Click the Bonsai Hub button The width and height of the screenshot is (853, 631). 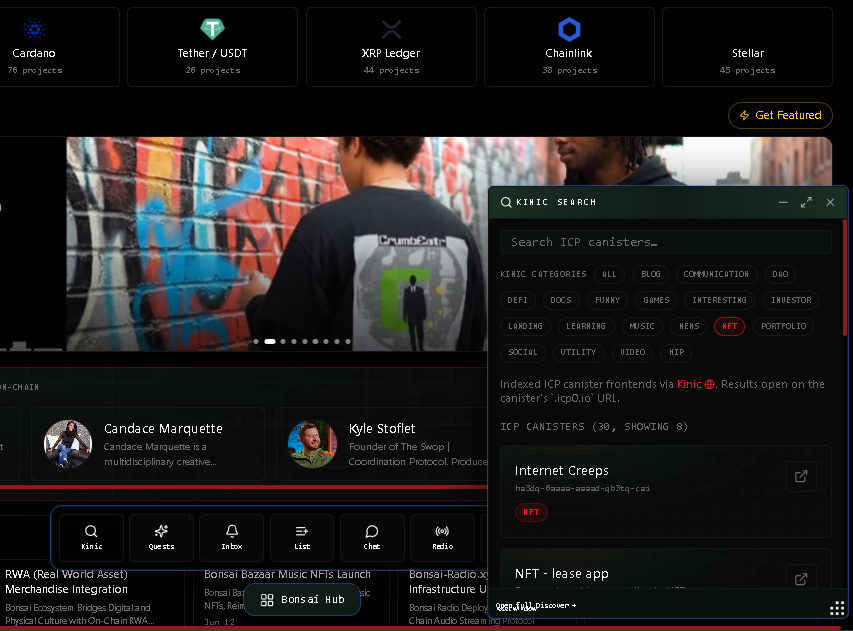click(302, 599)
